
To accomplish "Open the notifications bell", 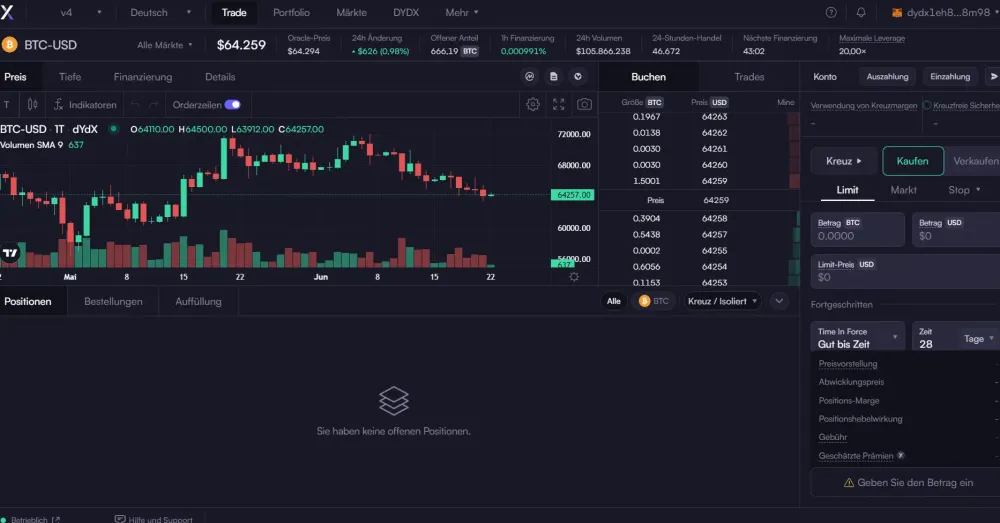I will click(861, 12).
